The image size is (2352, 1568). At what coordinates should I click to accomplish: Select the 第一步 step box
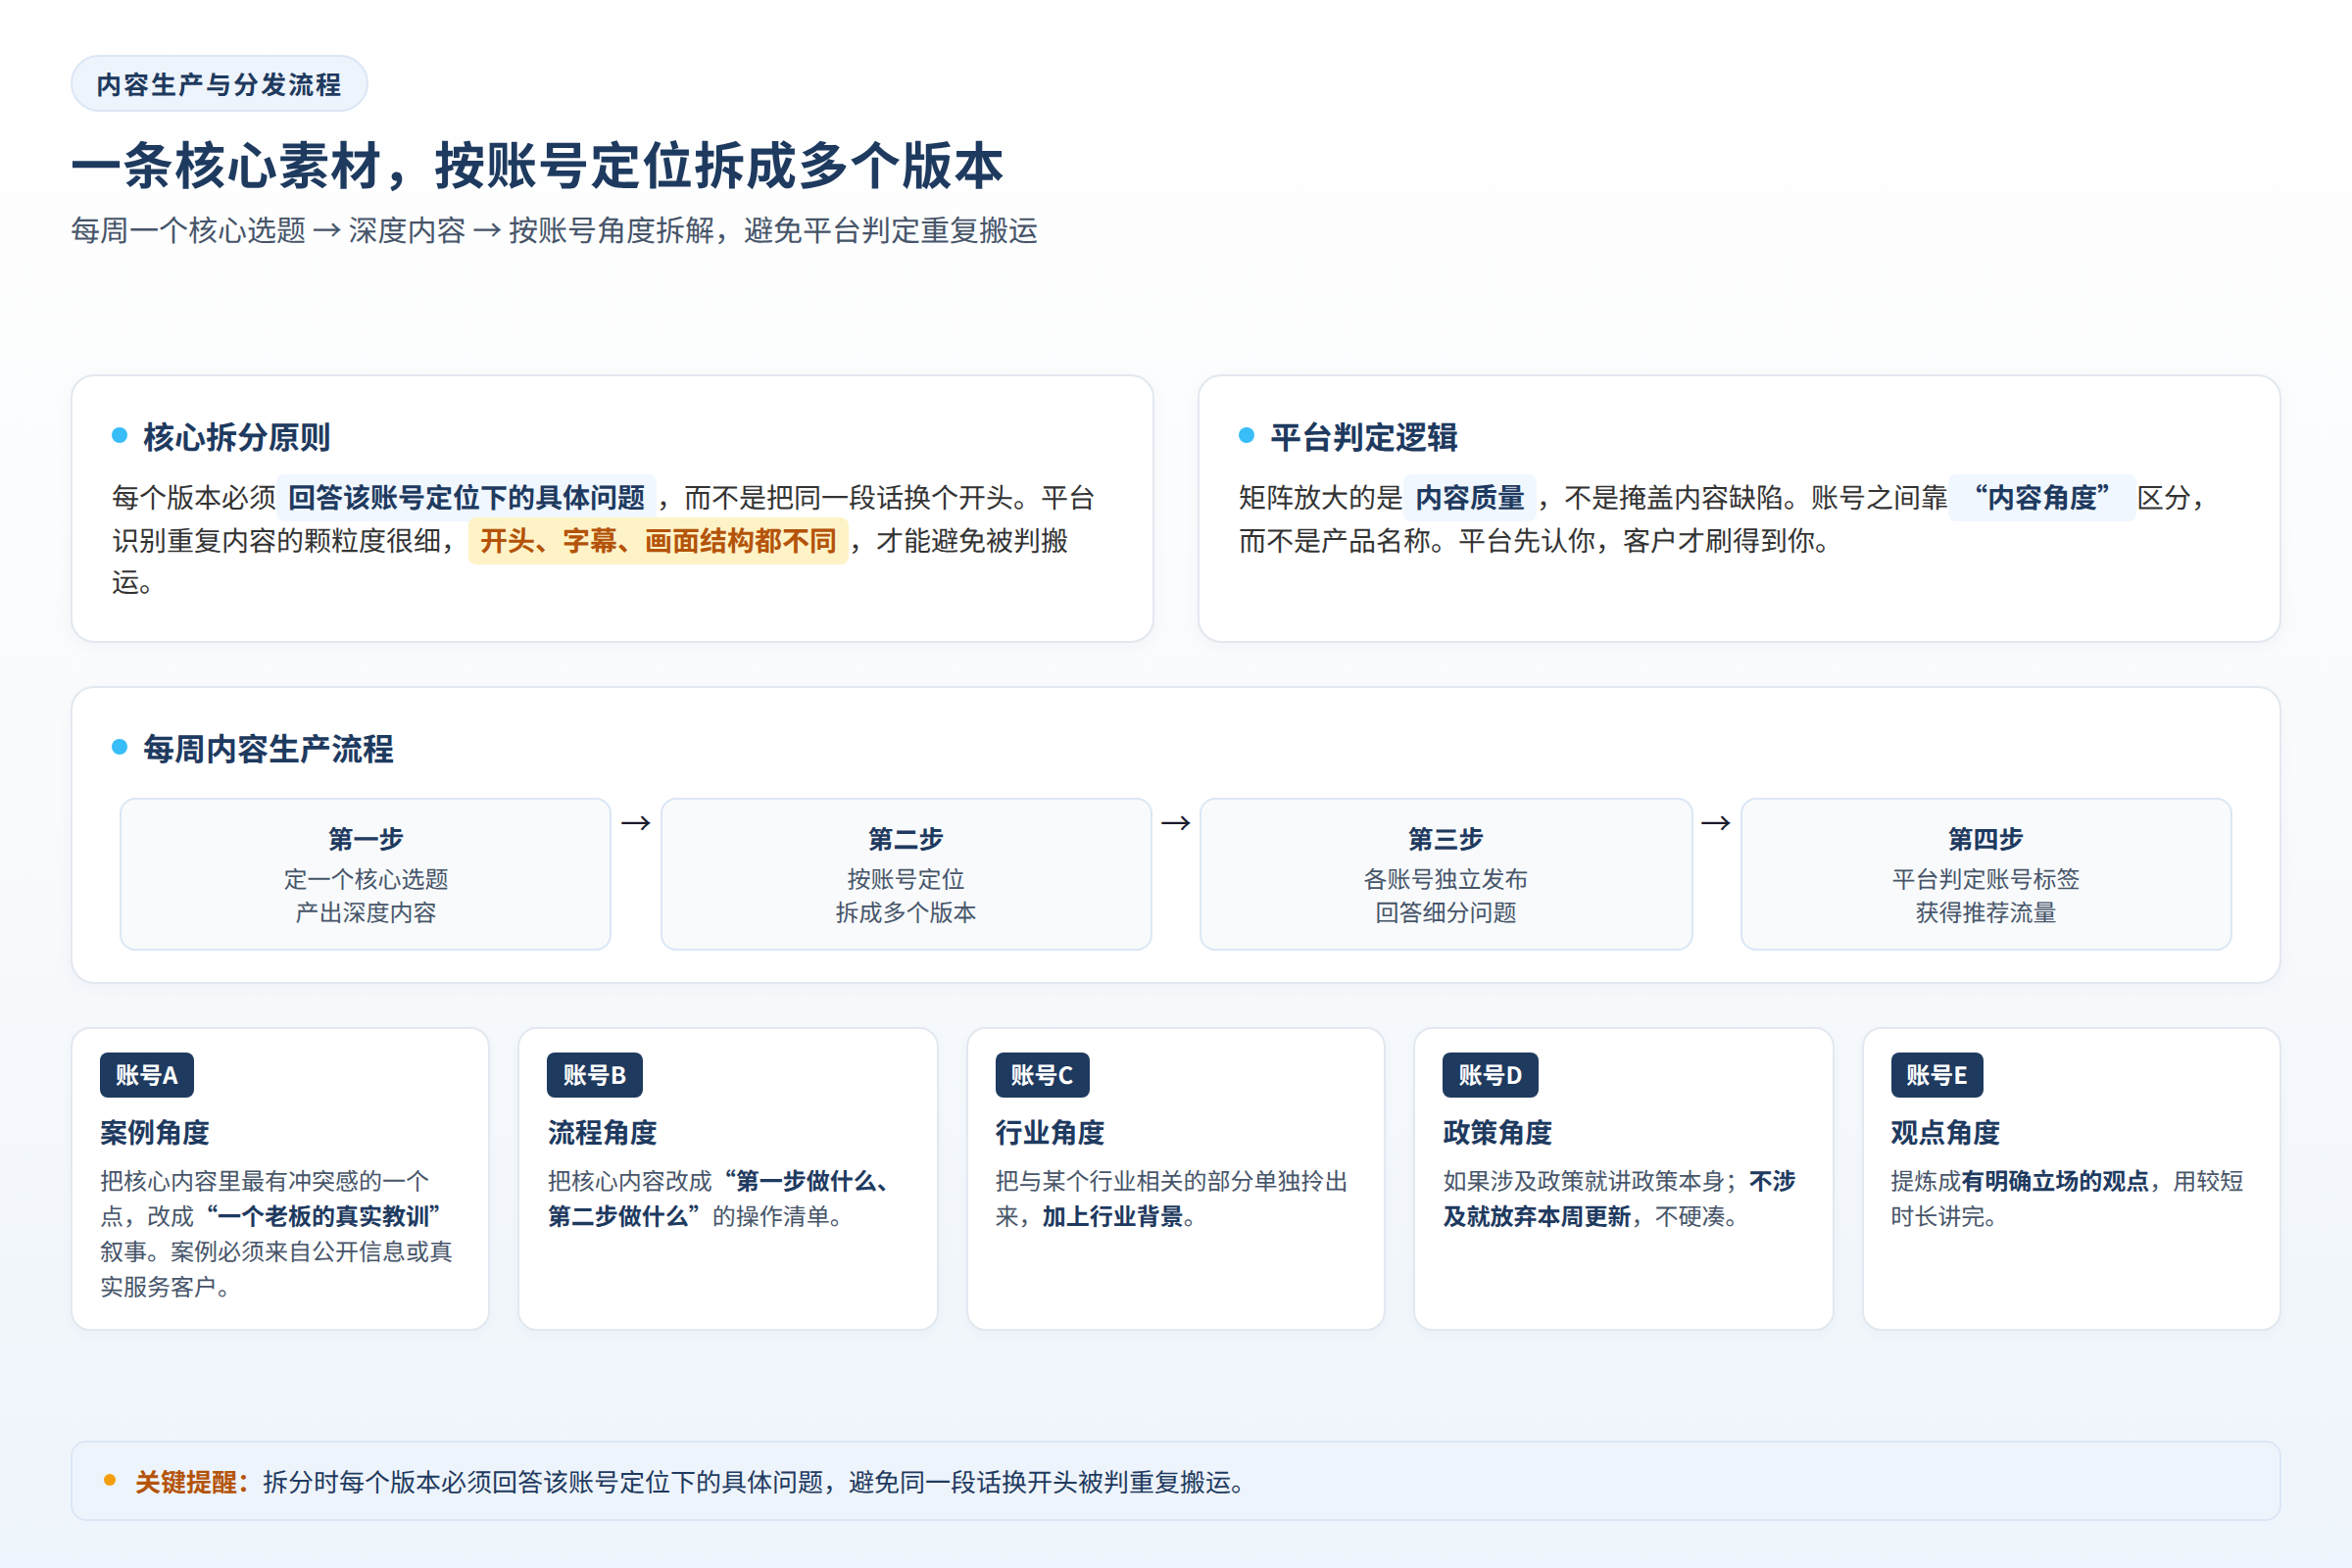coord(365,874)
